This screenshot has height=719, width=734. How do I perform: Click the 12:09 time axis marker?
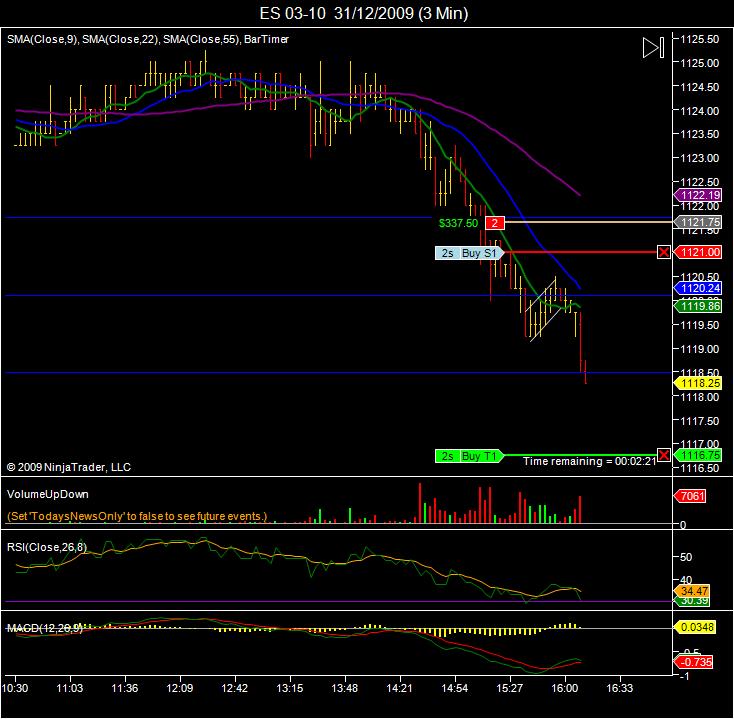(x=180, y=688)
